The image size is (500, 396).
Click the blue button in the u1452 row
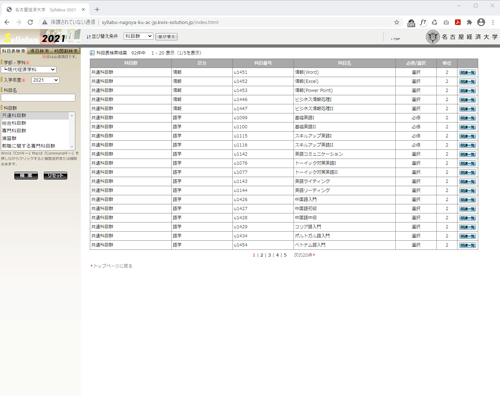coord(467,82)
